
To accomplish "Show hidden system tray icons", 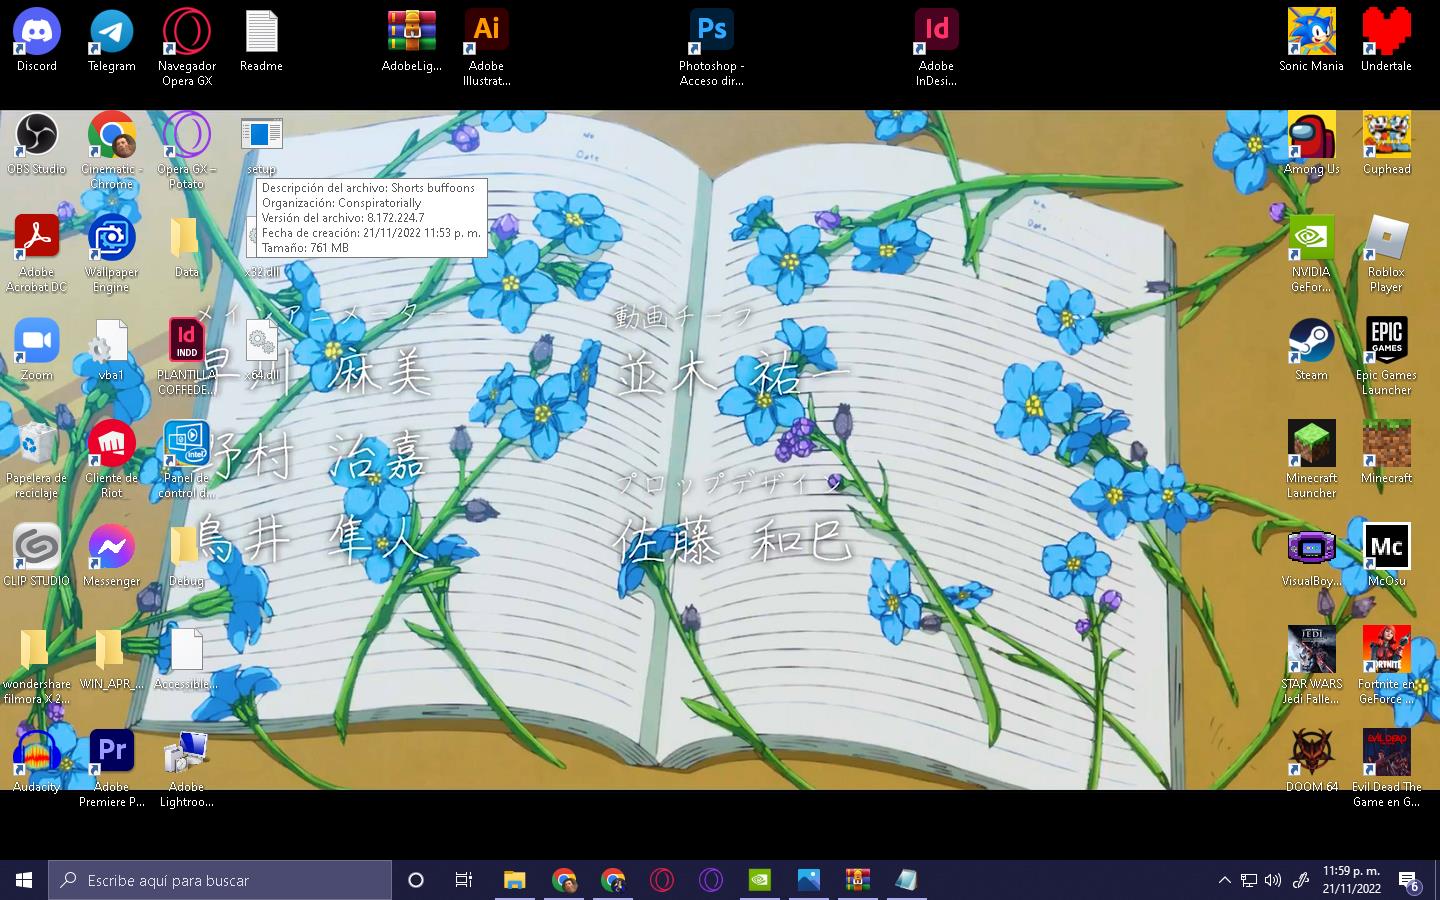I will click(x=1224, y=880).
